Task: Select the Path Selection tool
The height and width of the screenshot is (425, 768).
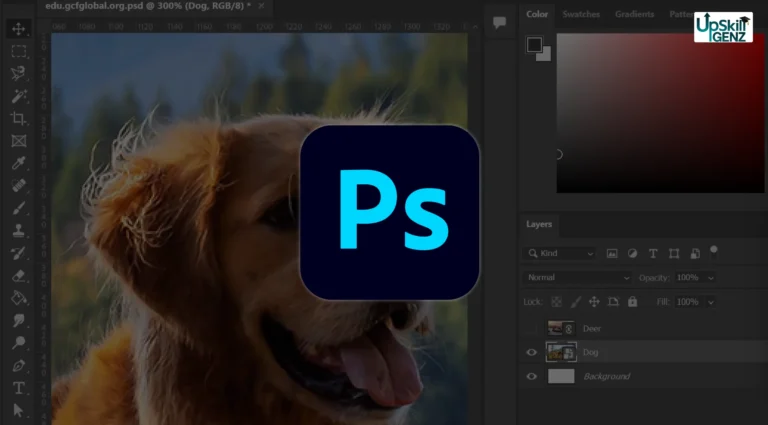Action: tap(19, 410)
